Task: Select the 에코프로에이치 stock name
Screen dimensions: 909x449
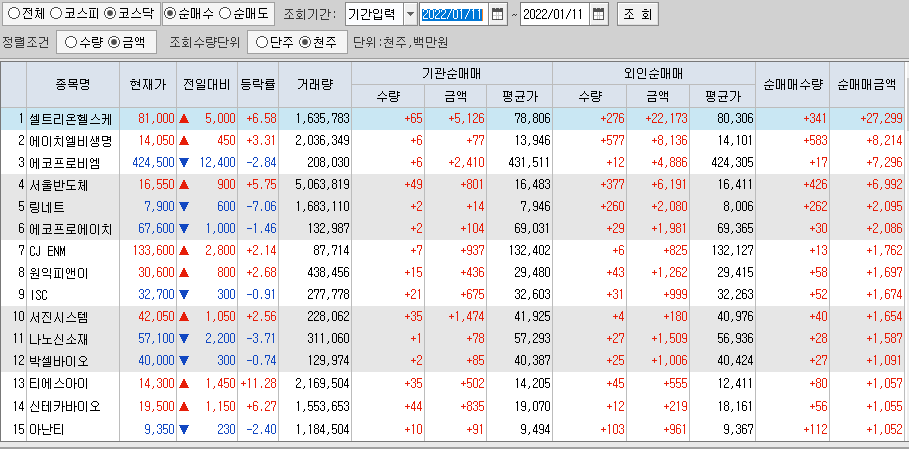Action: pyautogui.click(x=70, y=229)
